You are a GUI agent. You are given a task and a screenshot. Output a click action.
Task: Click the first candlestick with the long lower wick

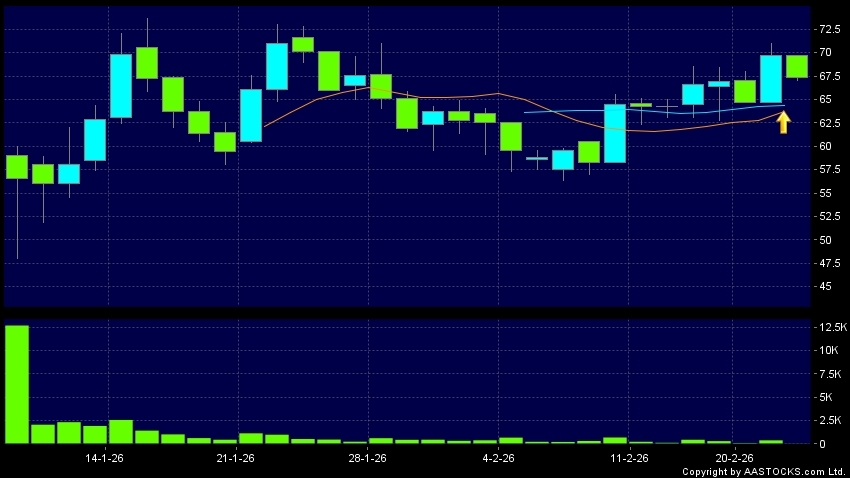pos(17,166)
